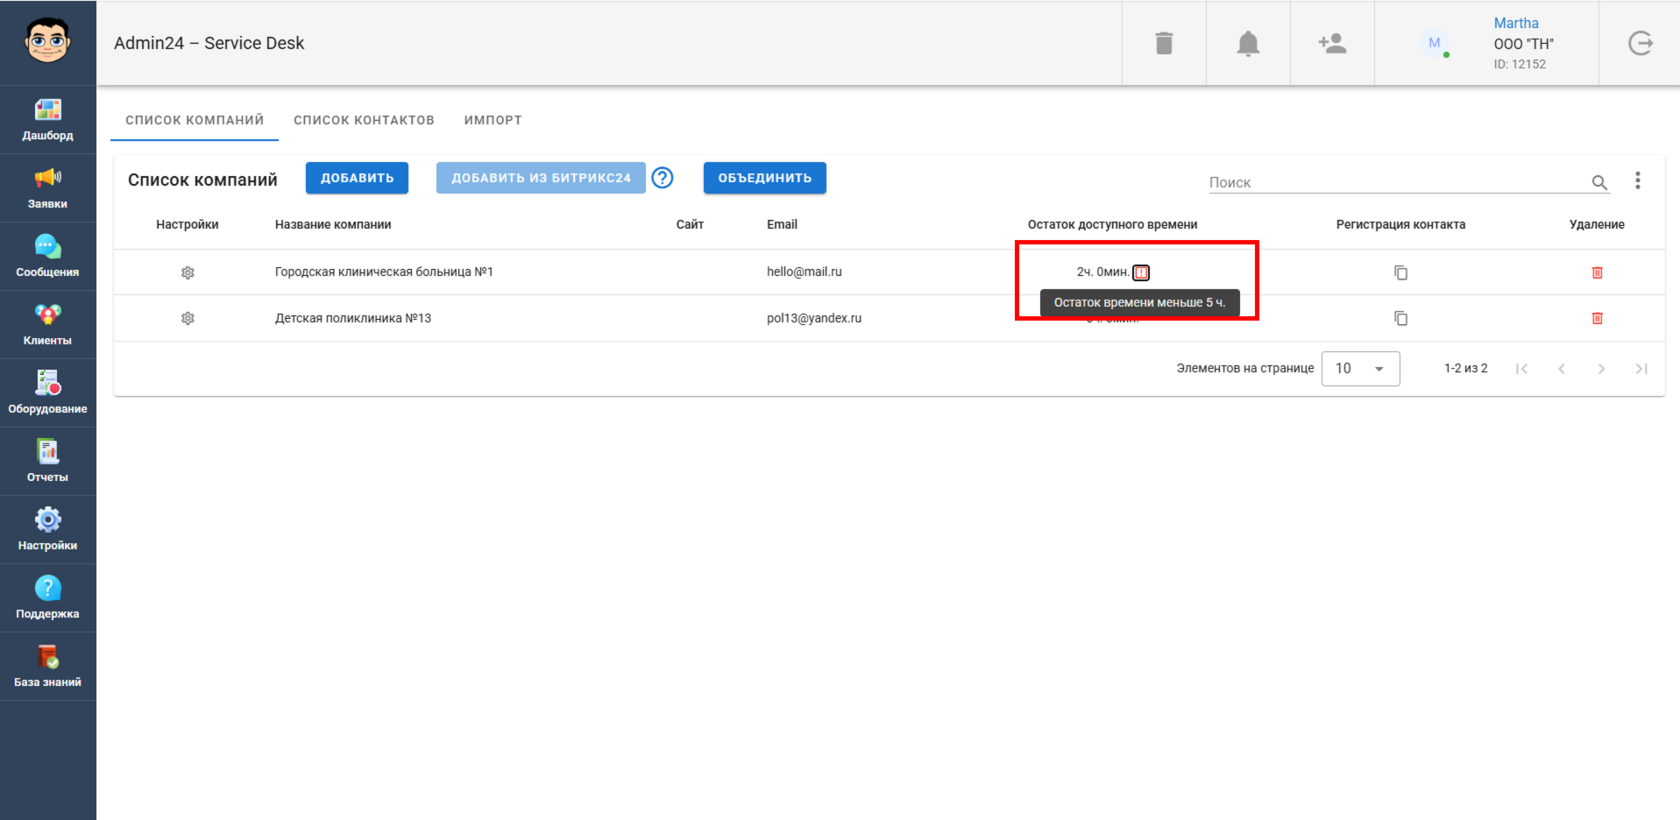
Task: Delete Детская поликлиника №13 company
Action: tap(1597, 318)
